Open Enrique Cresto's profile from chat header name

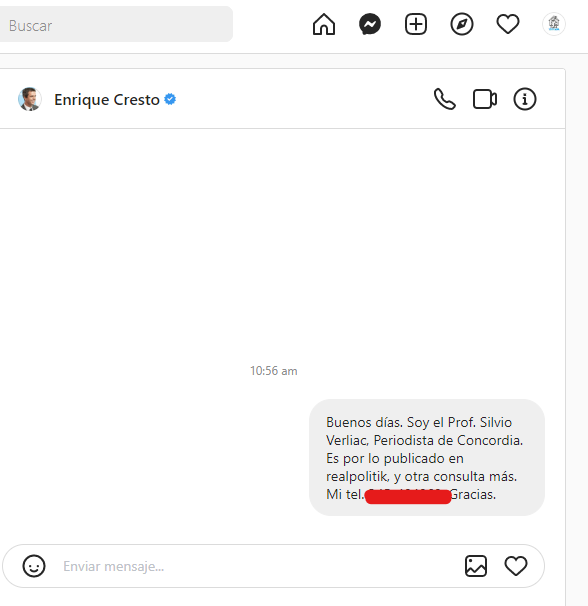[x=107, y=100]
